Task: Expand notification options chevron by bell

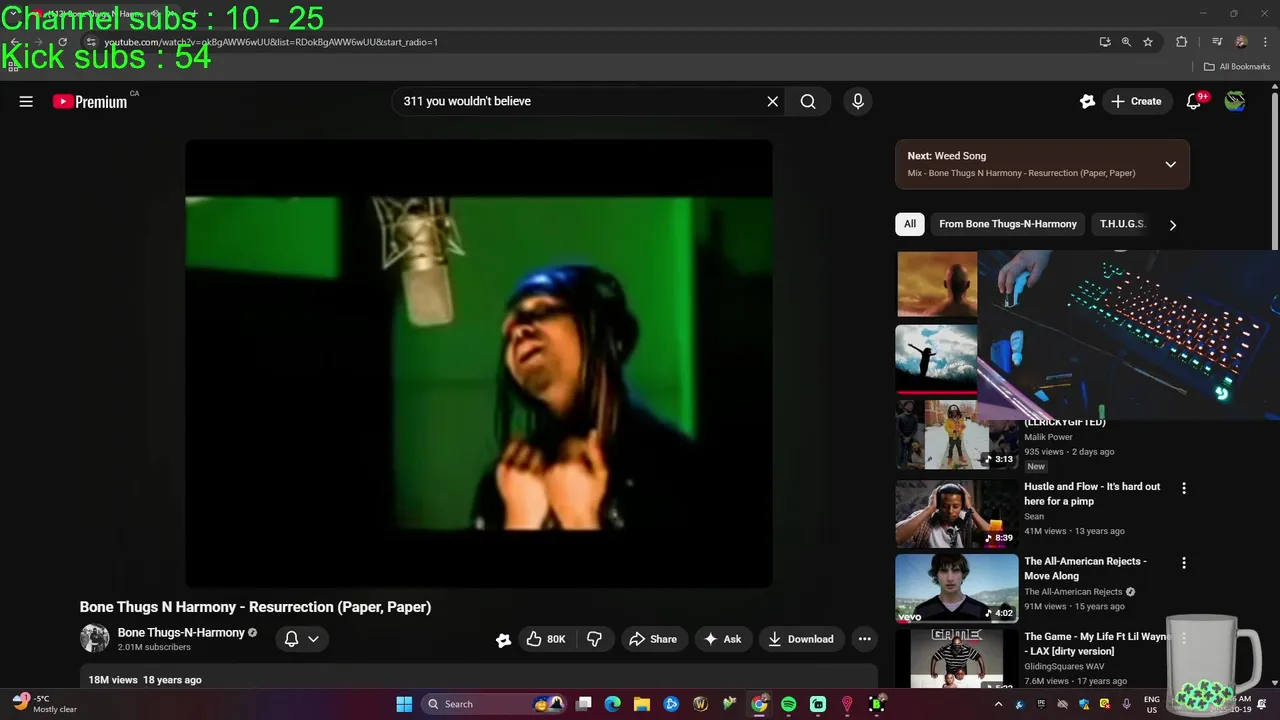Action: click(313, 639)
